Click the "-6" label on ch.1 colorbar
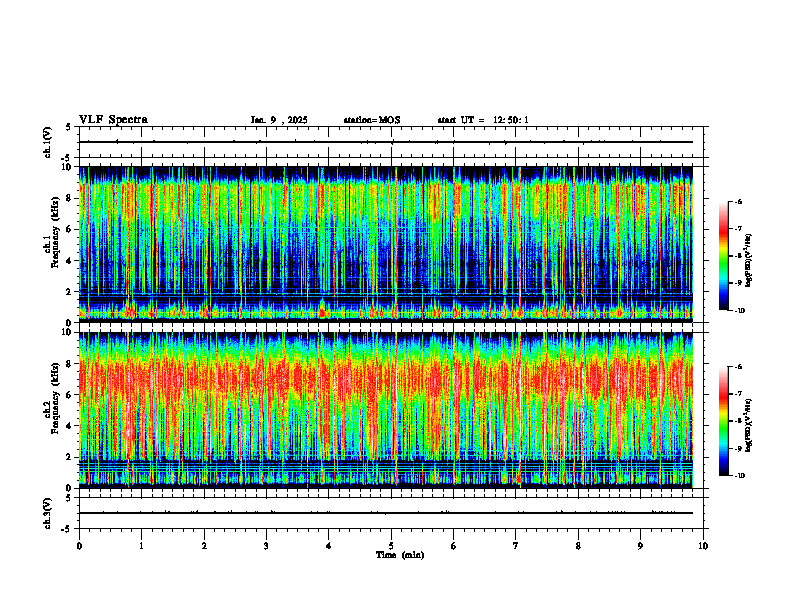This screenshot has width=792, height=612. [738, 201]
